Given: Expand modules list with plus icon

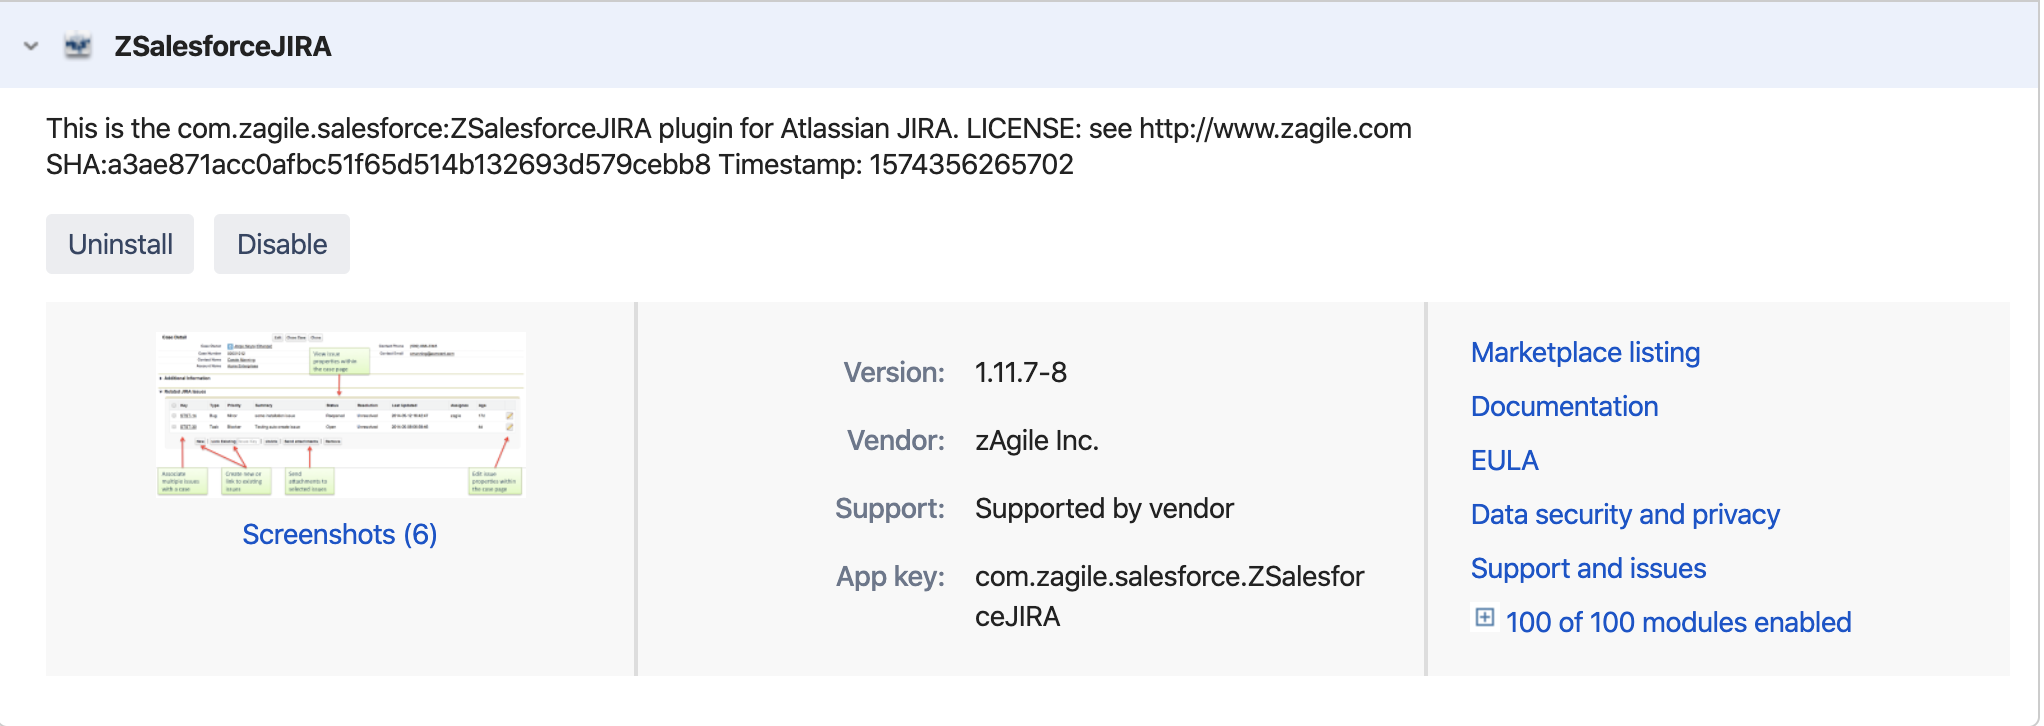Looking at the screenshot, I should [x=1485, y=618].
